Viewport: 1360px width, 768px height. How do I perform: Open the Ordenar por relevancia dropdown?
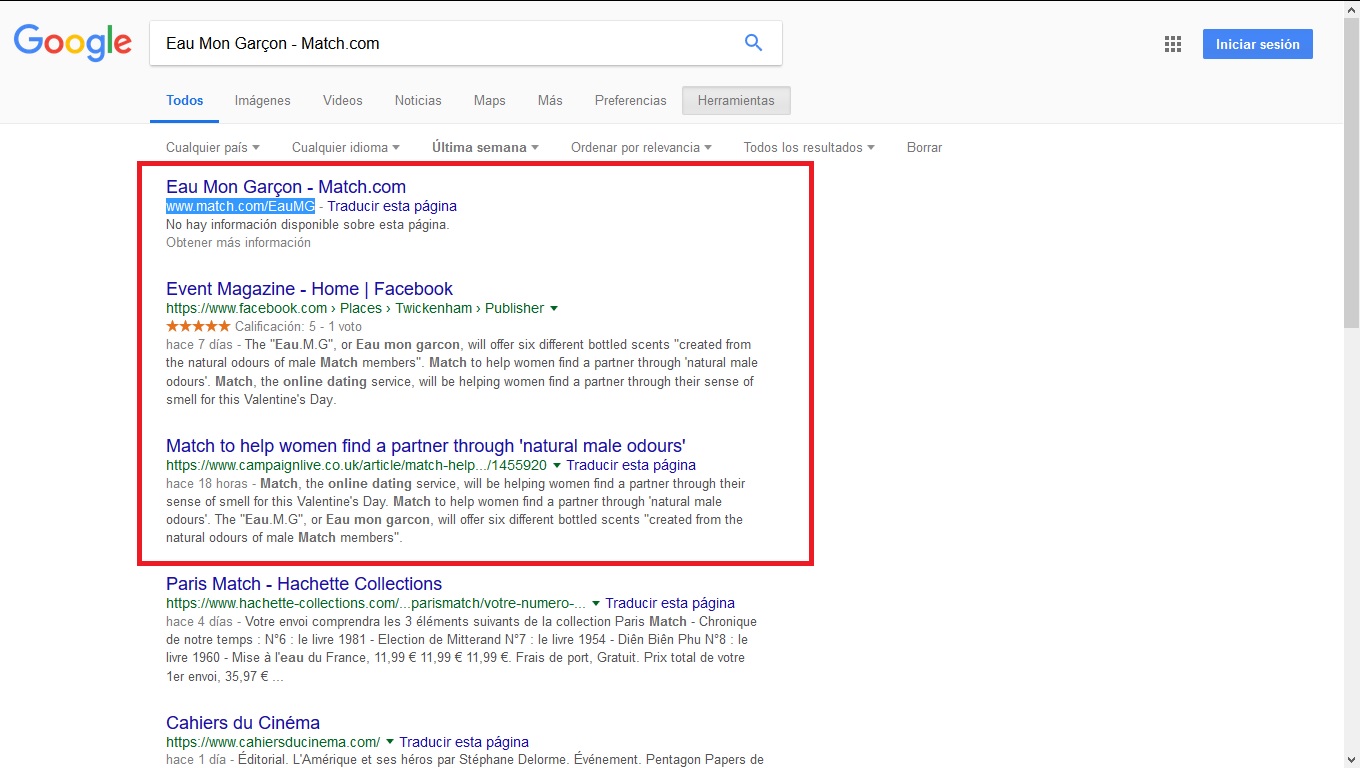pos(641,147)
